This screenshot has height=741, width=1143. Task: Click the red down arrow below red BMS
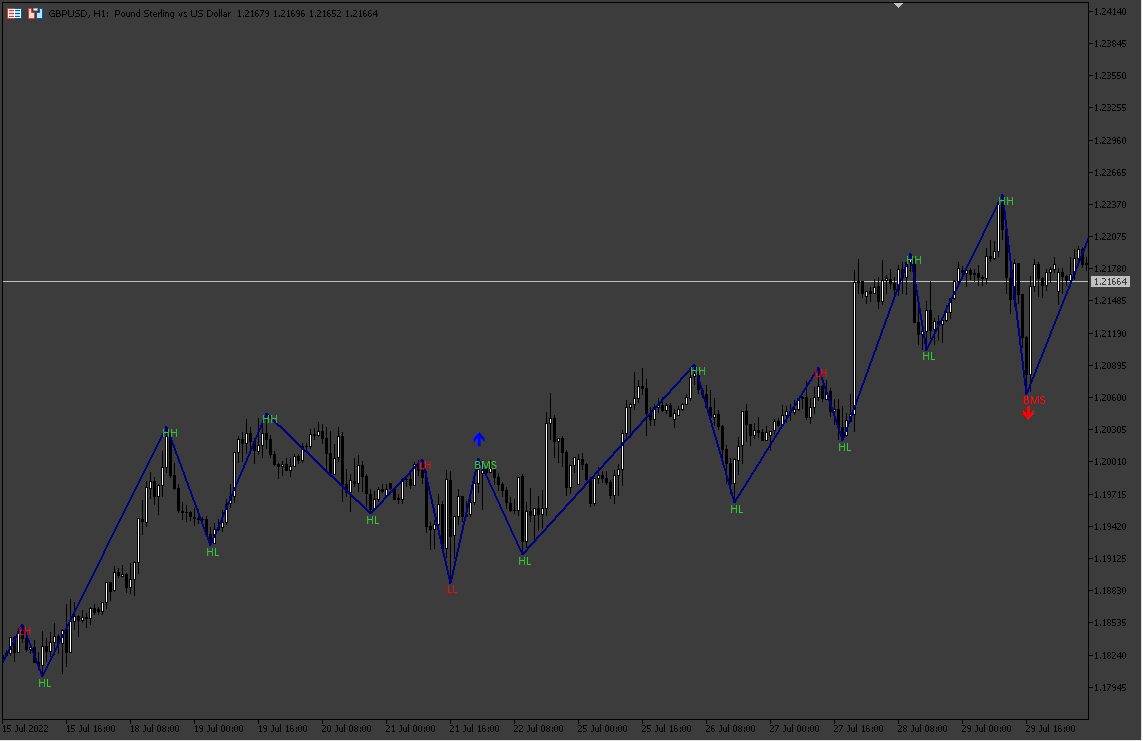[1028, 413]
